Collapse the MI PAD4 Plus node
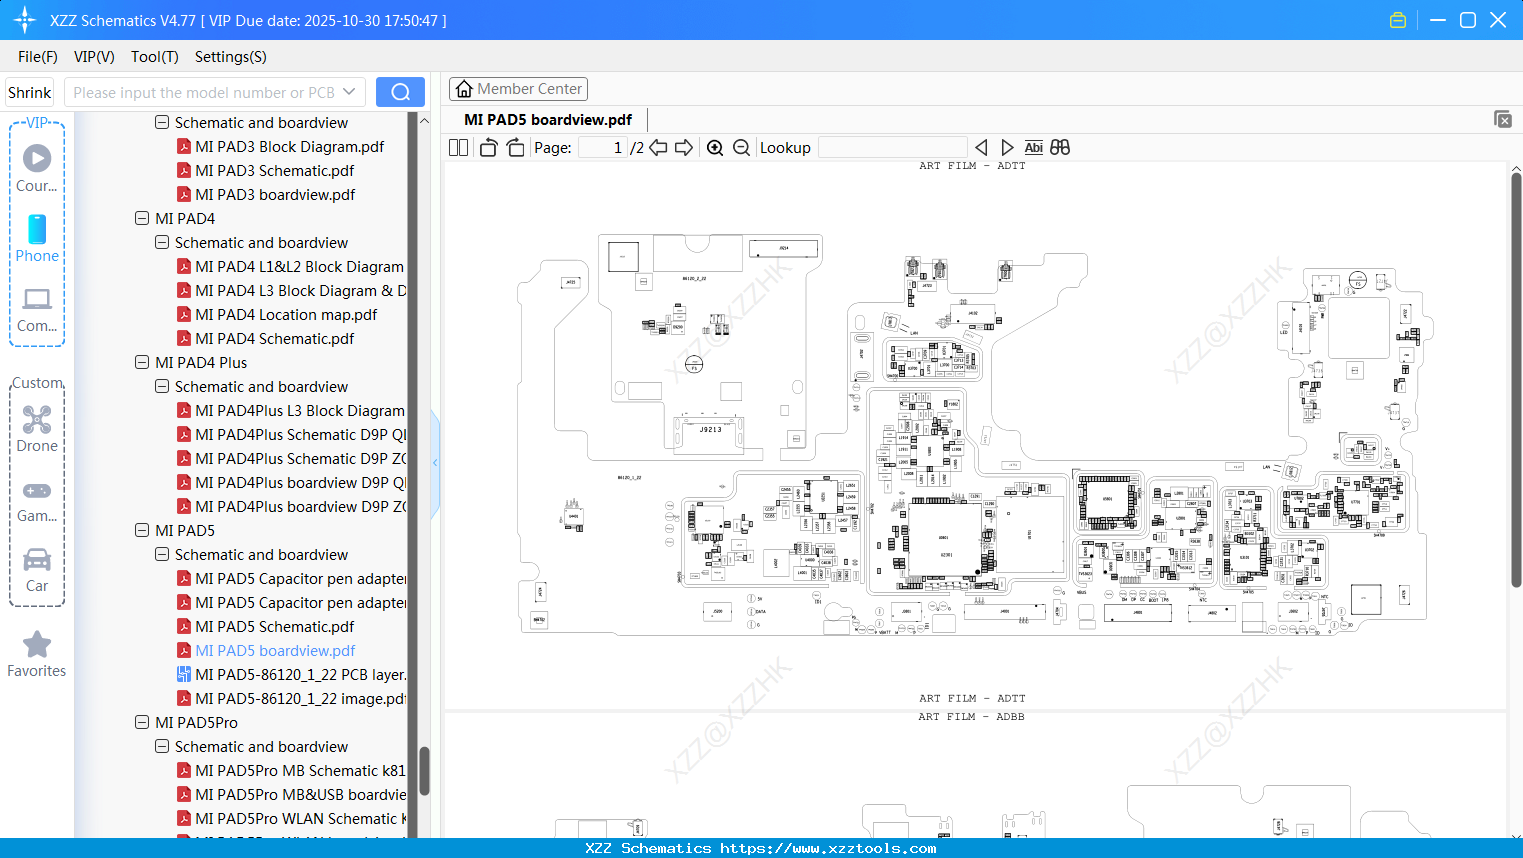Viewport: 1523px width, 858px height. click(141, 362)
